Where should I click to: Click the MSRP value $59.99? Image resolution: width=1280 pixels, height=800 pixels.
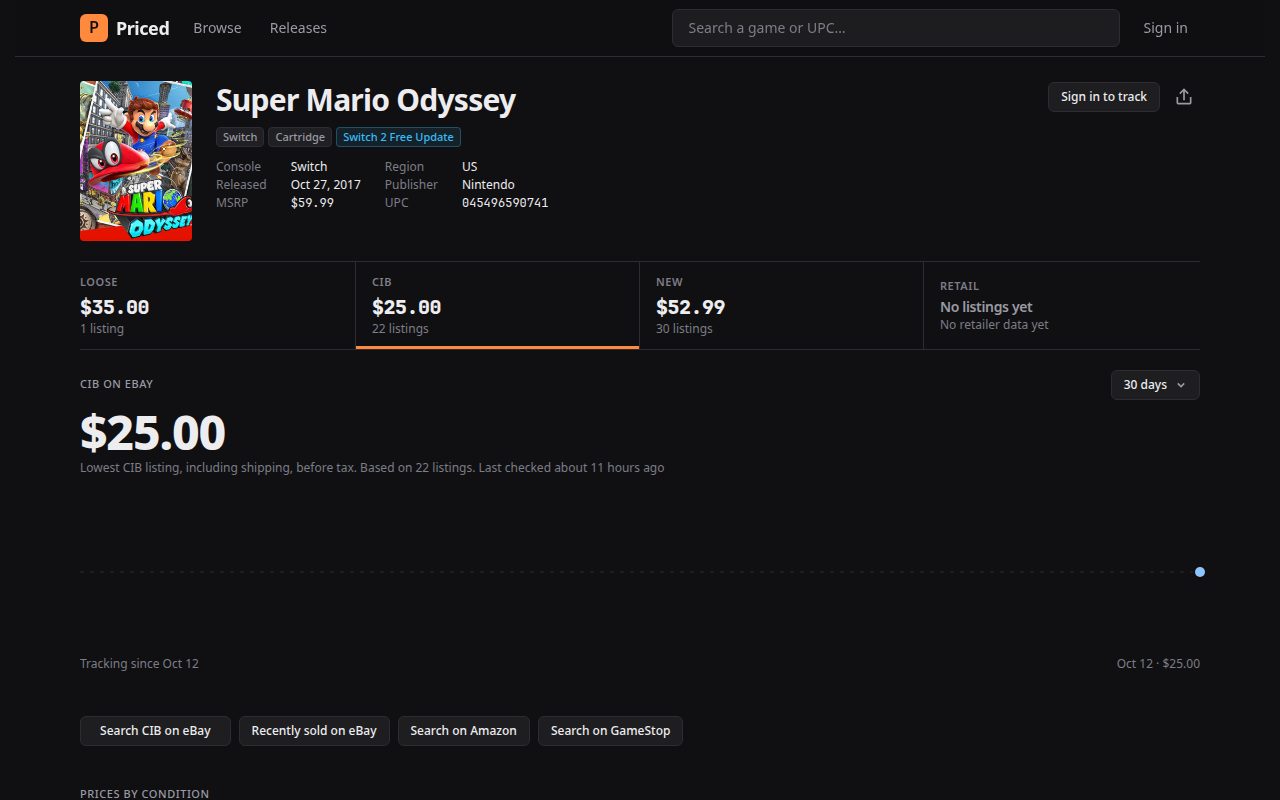[312, 203]
